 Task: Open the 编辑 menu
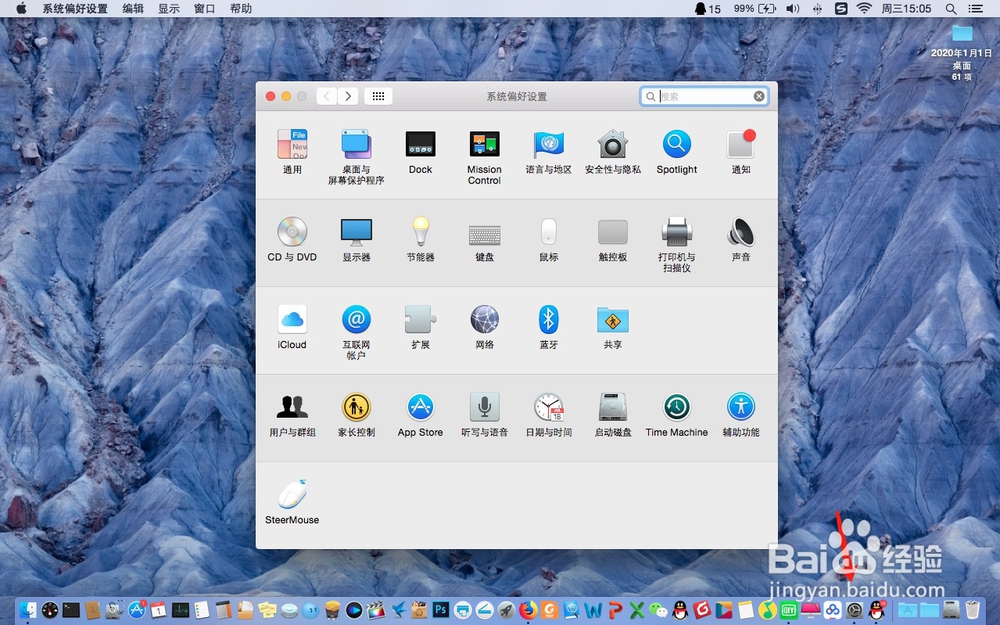click(133, 8)
